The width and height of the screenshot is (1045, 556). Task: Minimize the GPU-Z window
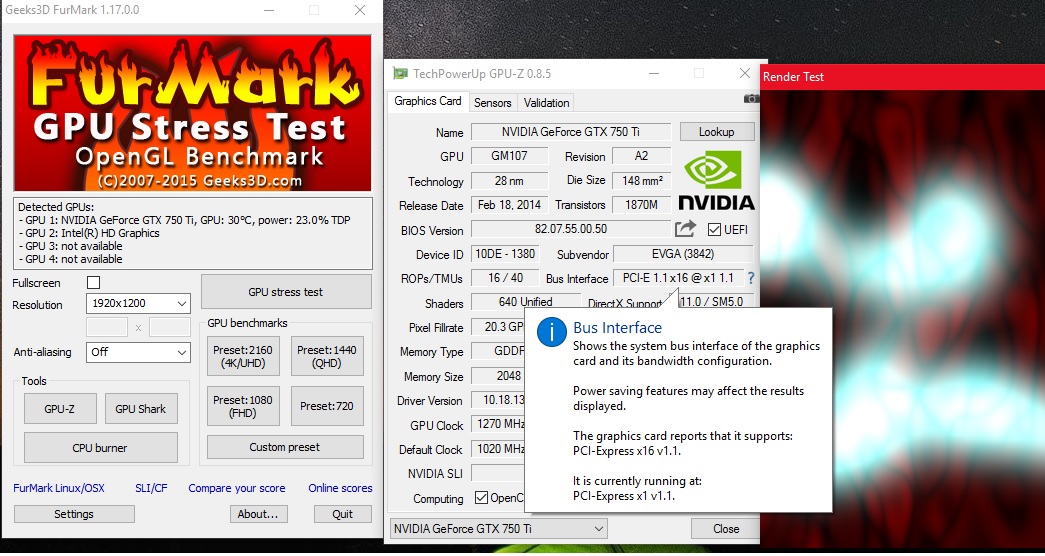pos(652,73)
